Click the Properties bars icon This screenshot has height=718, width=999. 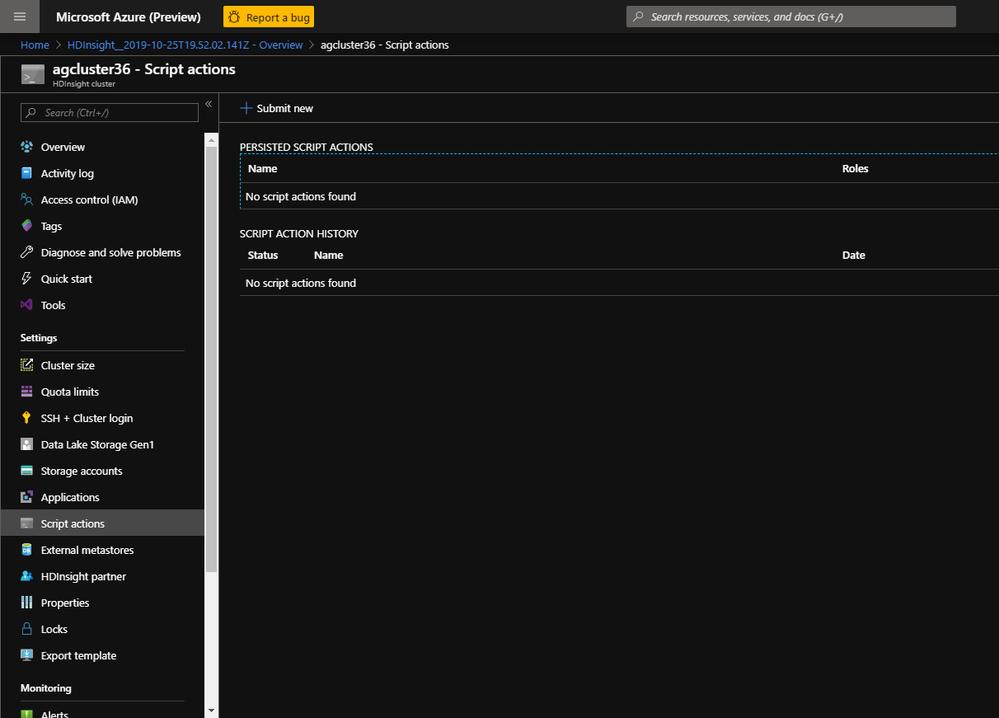point(27,602)
